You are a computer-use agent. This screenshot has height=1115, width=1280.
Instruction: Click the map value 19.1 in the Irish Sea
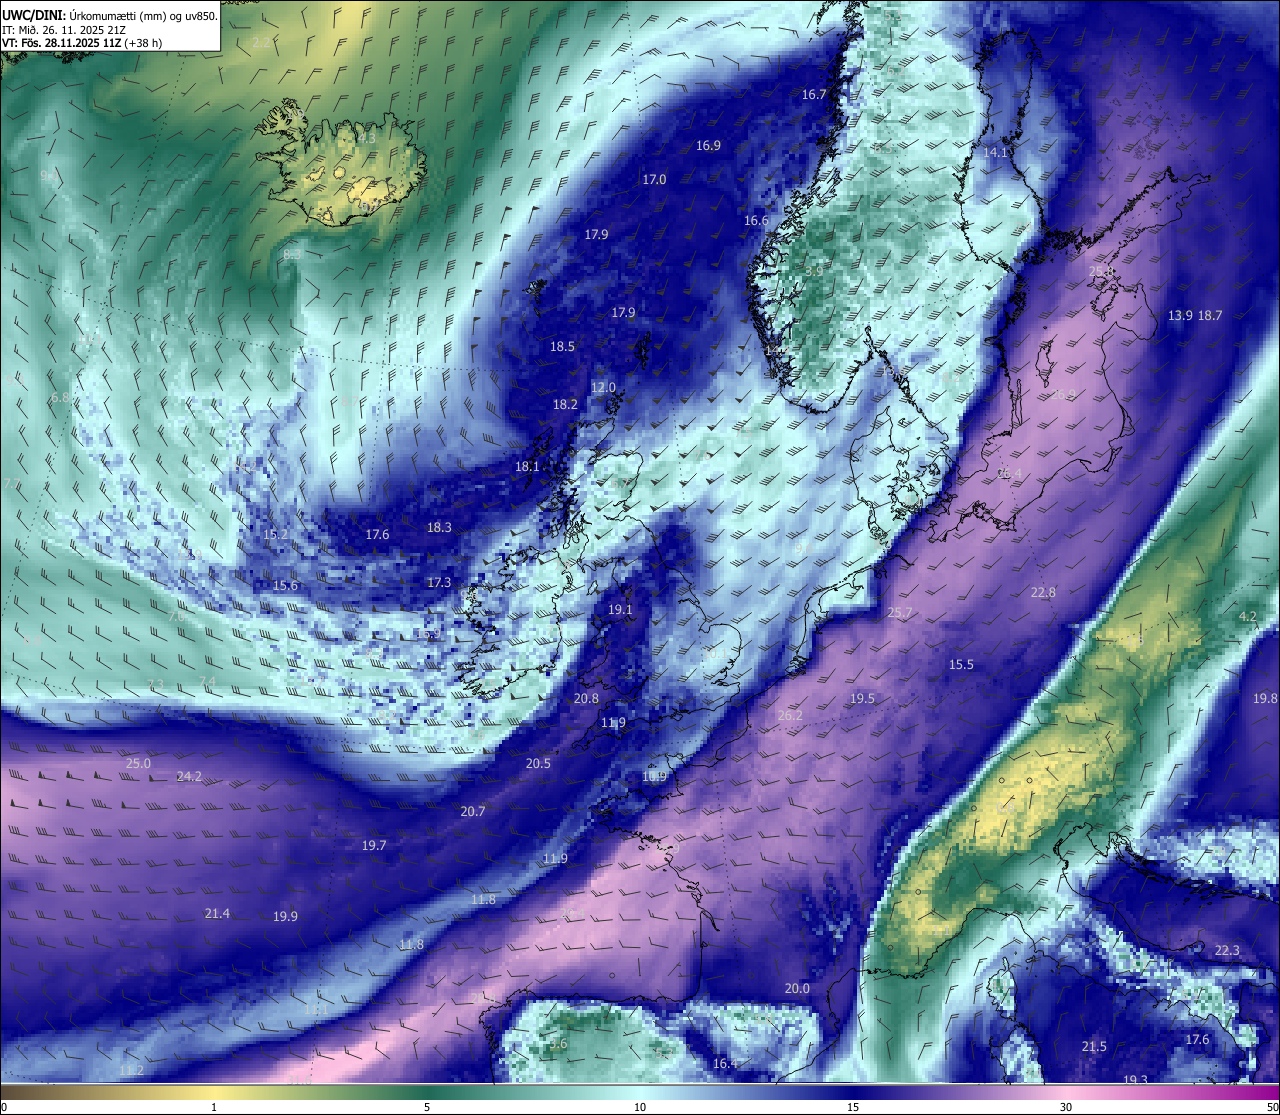tap(620, 610)
